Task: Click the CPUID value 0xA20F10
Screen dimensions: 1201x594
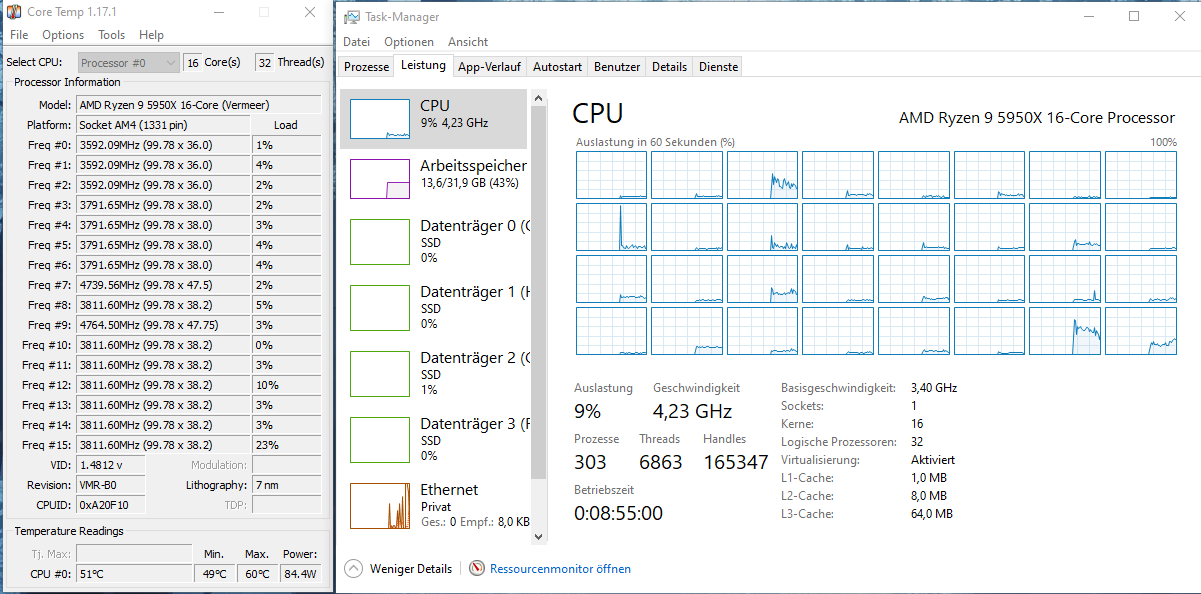Action: click(x=110, y=505)
